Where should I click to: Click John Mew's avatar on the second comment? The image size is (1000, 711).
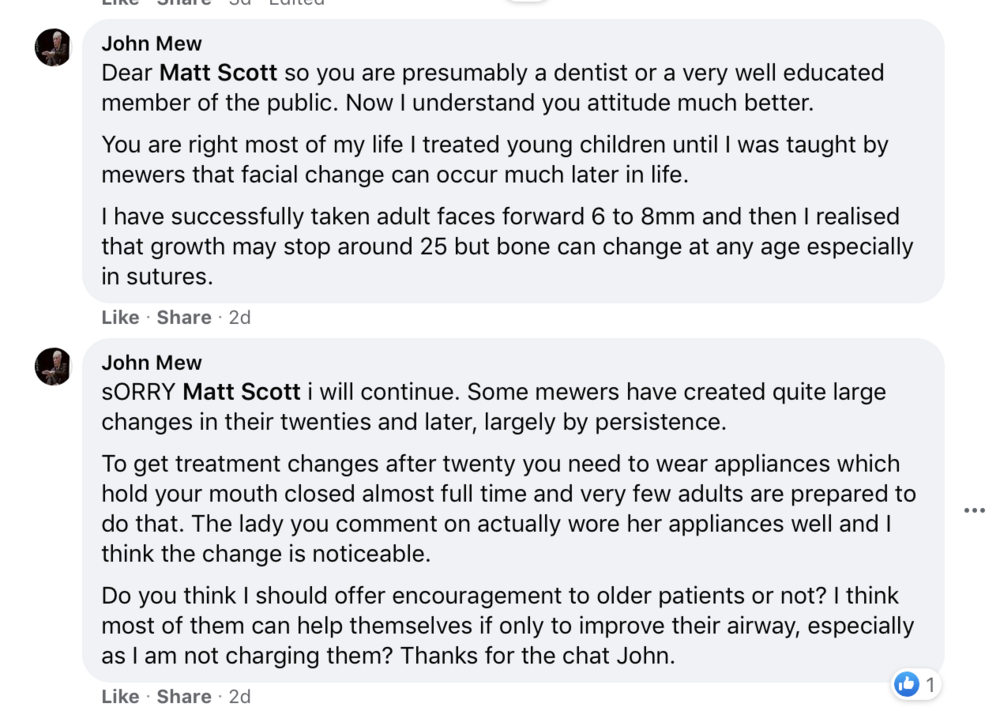[53, 366]
